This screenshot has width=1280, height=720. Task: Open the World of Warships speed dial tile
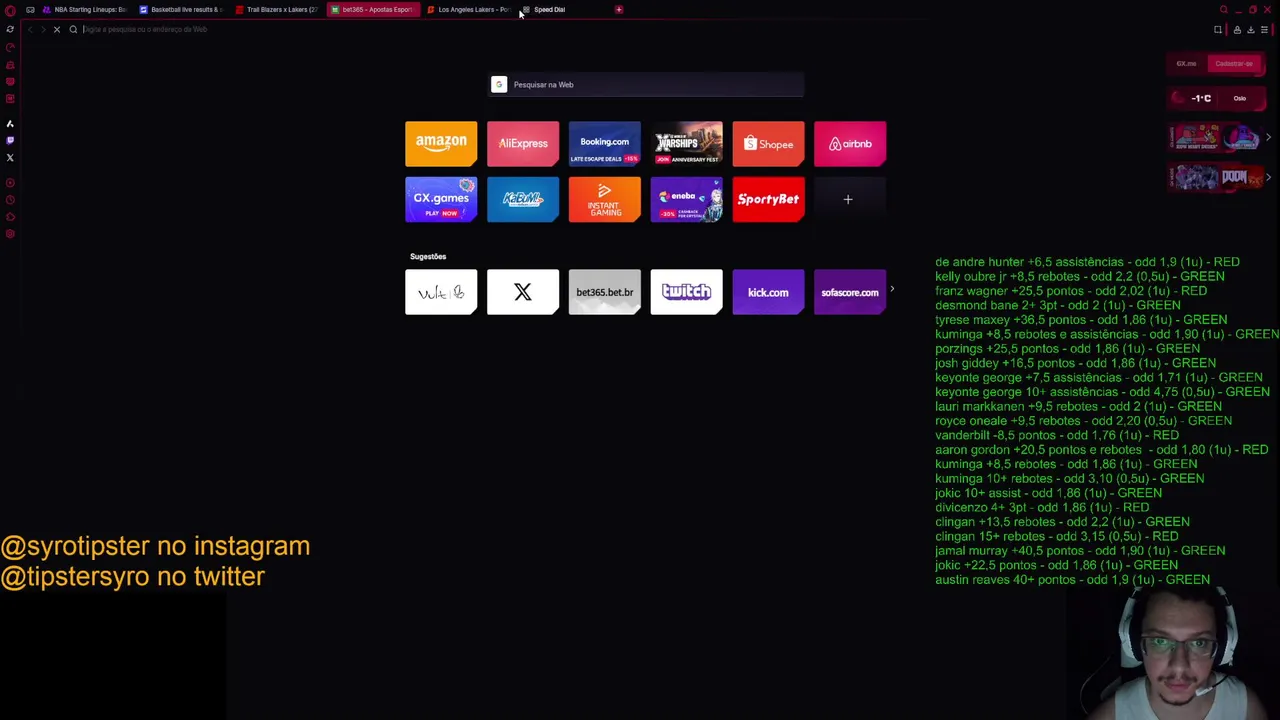click(x=686, y=144)
